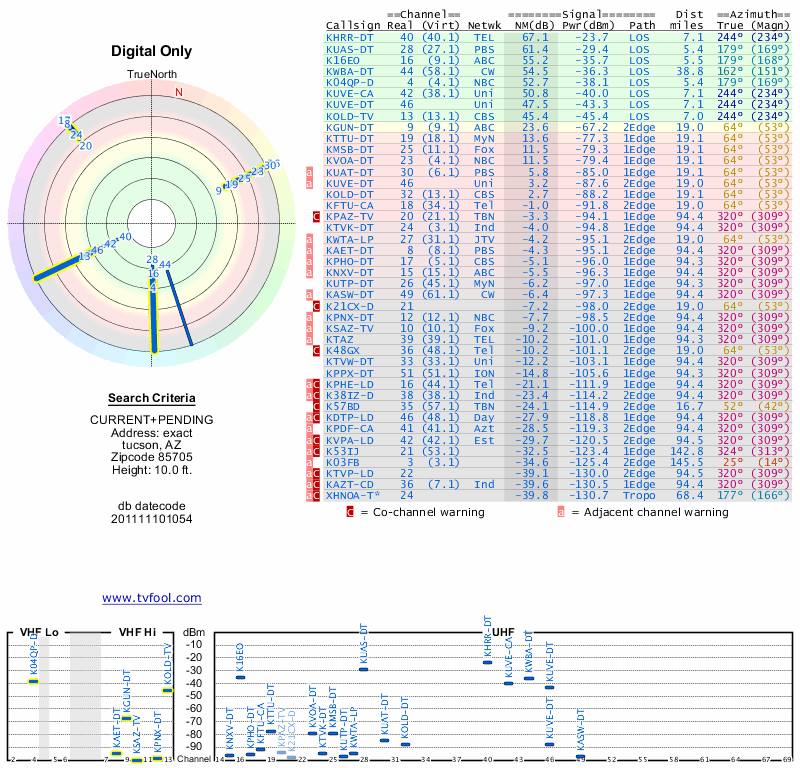Click the XHNOA-T callsign

click(x=353, y=496)
